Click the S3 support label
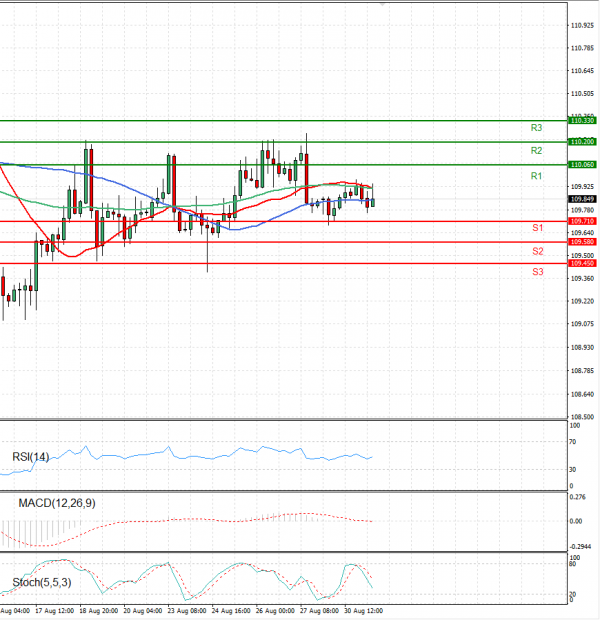Screen dimensions: 600x620 538,272
